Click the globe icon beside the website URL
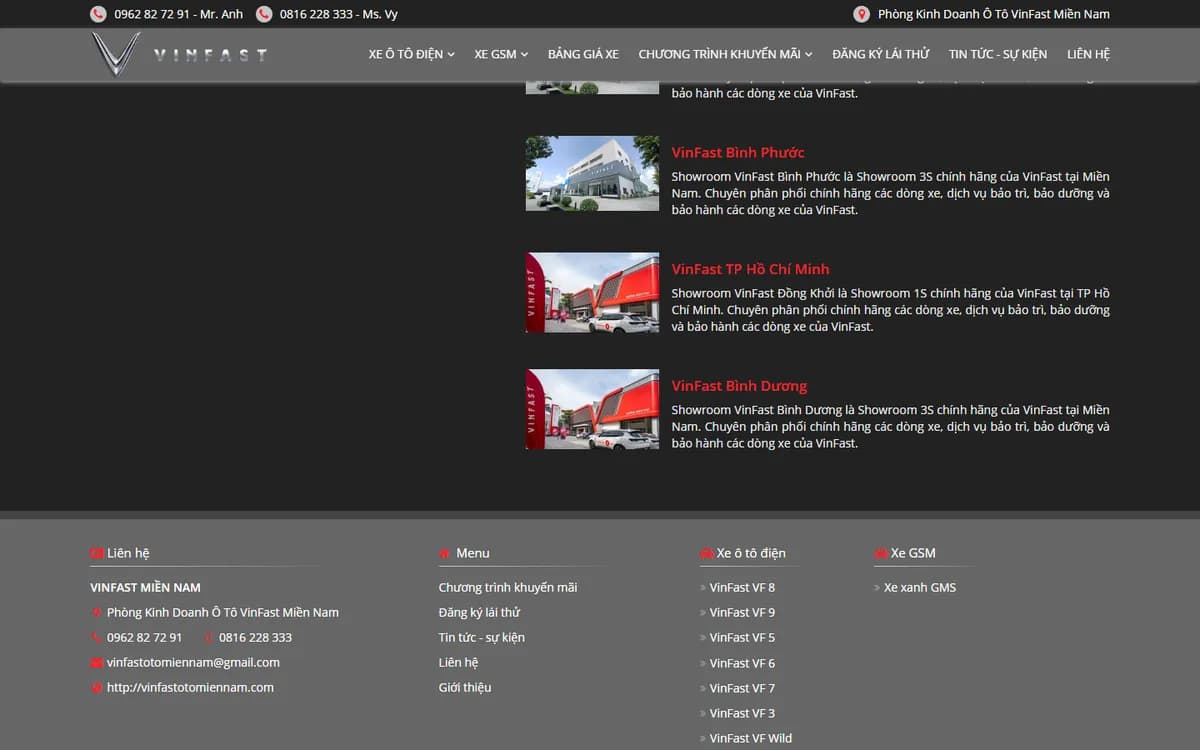 (x=97, y=687)
